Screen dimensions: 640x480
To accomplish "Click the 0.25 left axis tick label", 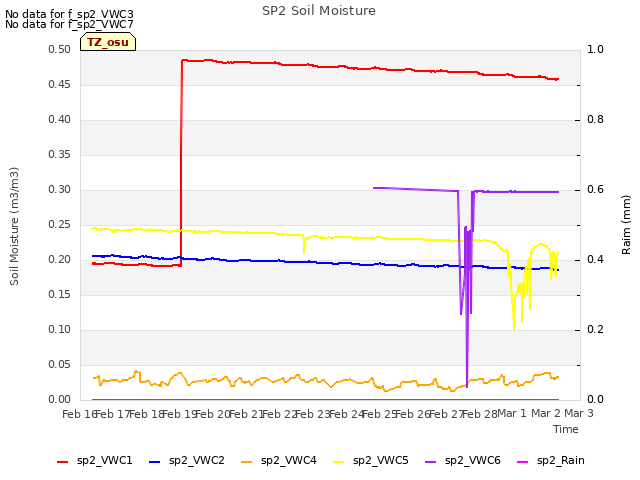I will (x=60, y=224).
